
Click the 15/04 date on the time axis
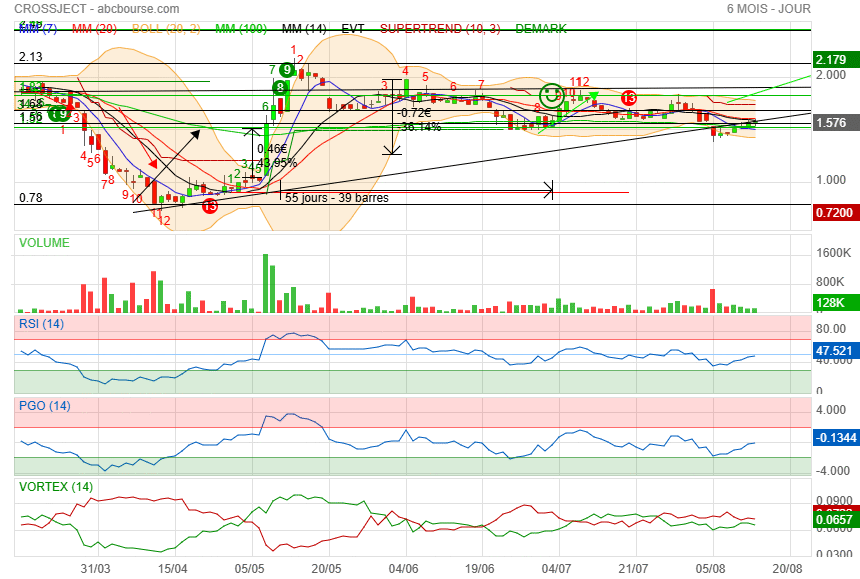tap(172, 569)
